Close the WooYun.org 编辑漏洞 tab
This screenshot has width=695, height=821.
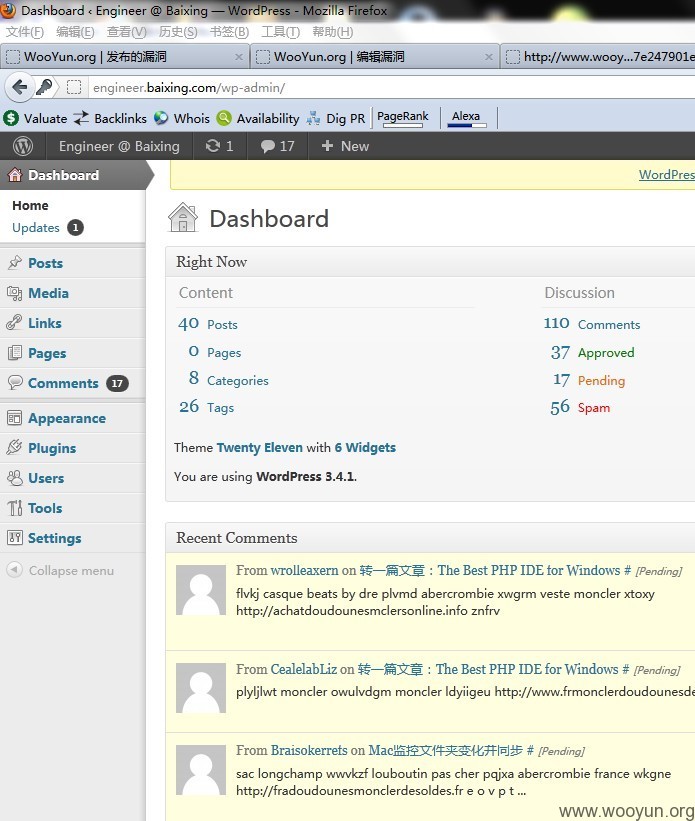[x=488, y=57]
